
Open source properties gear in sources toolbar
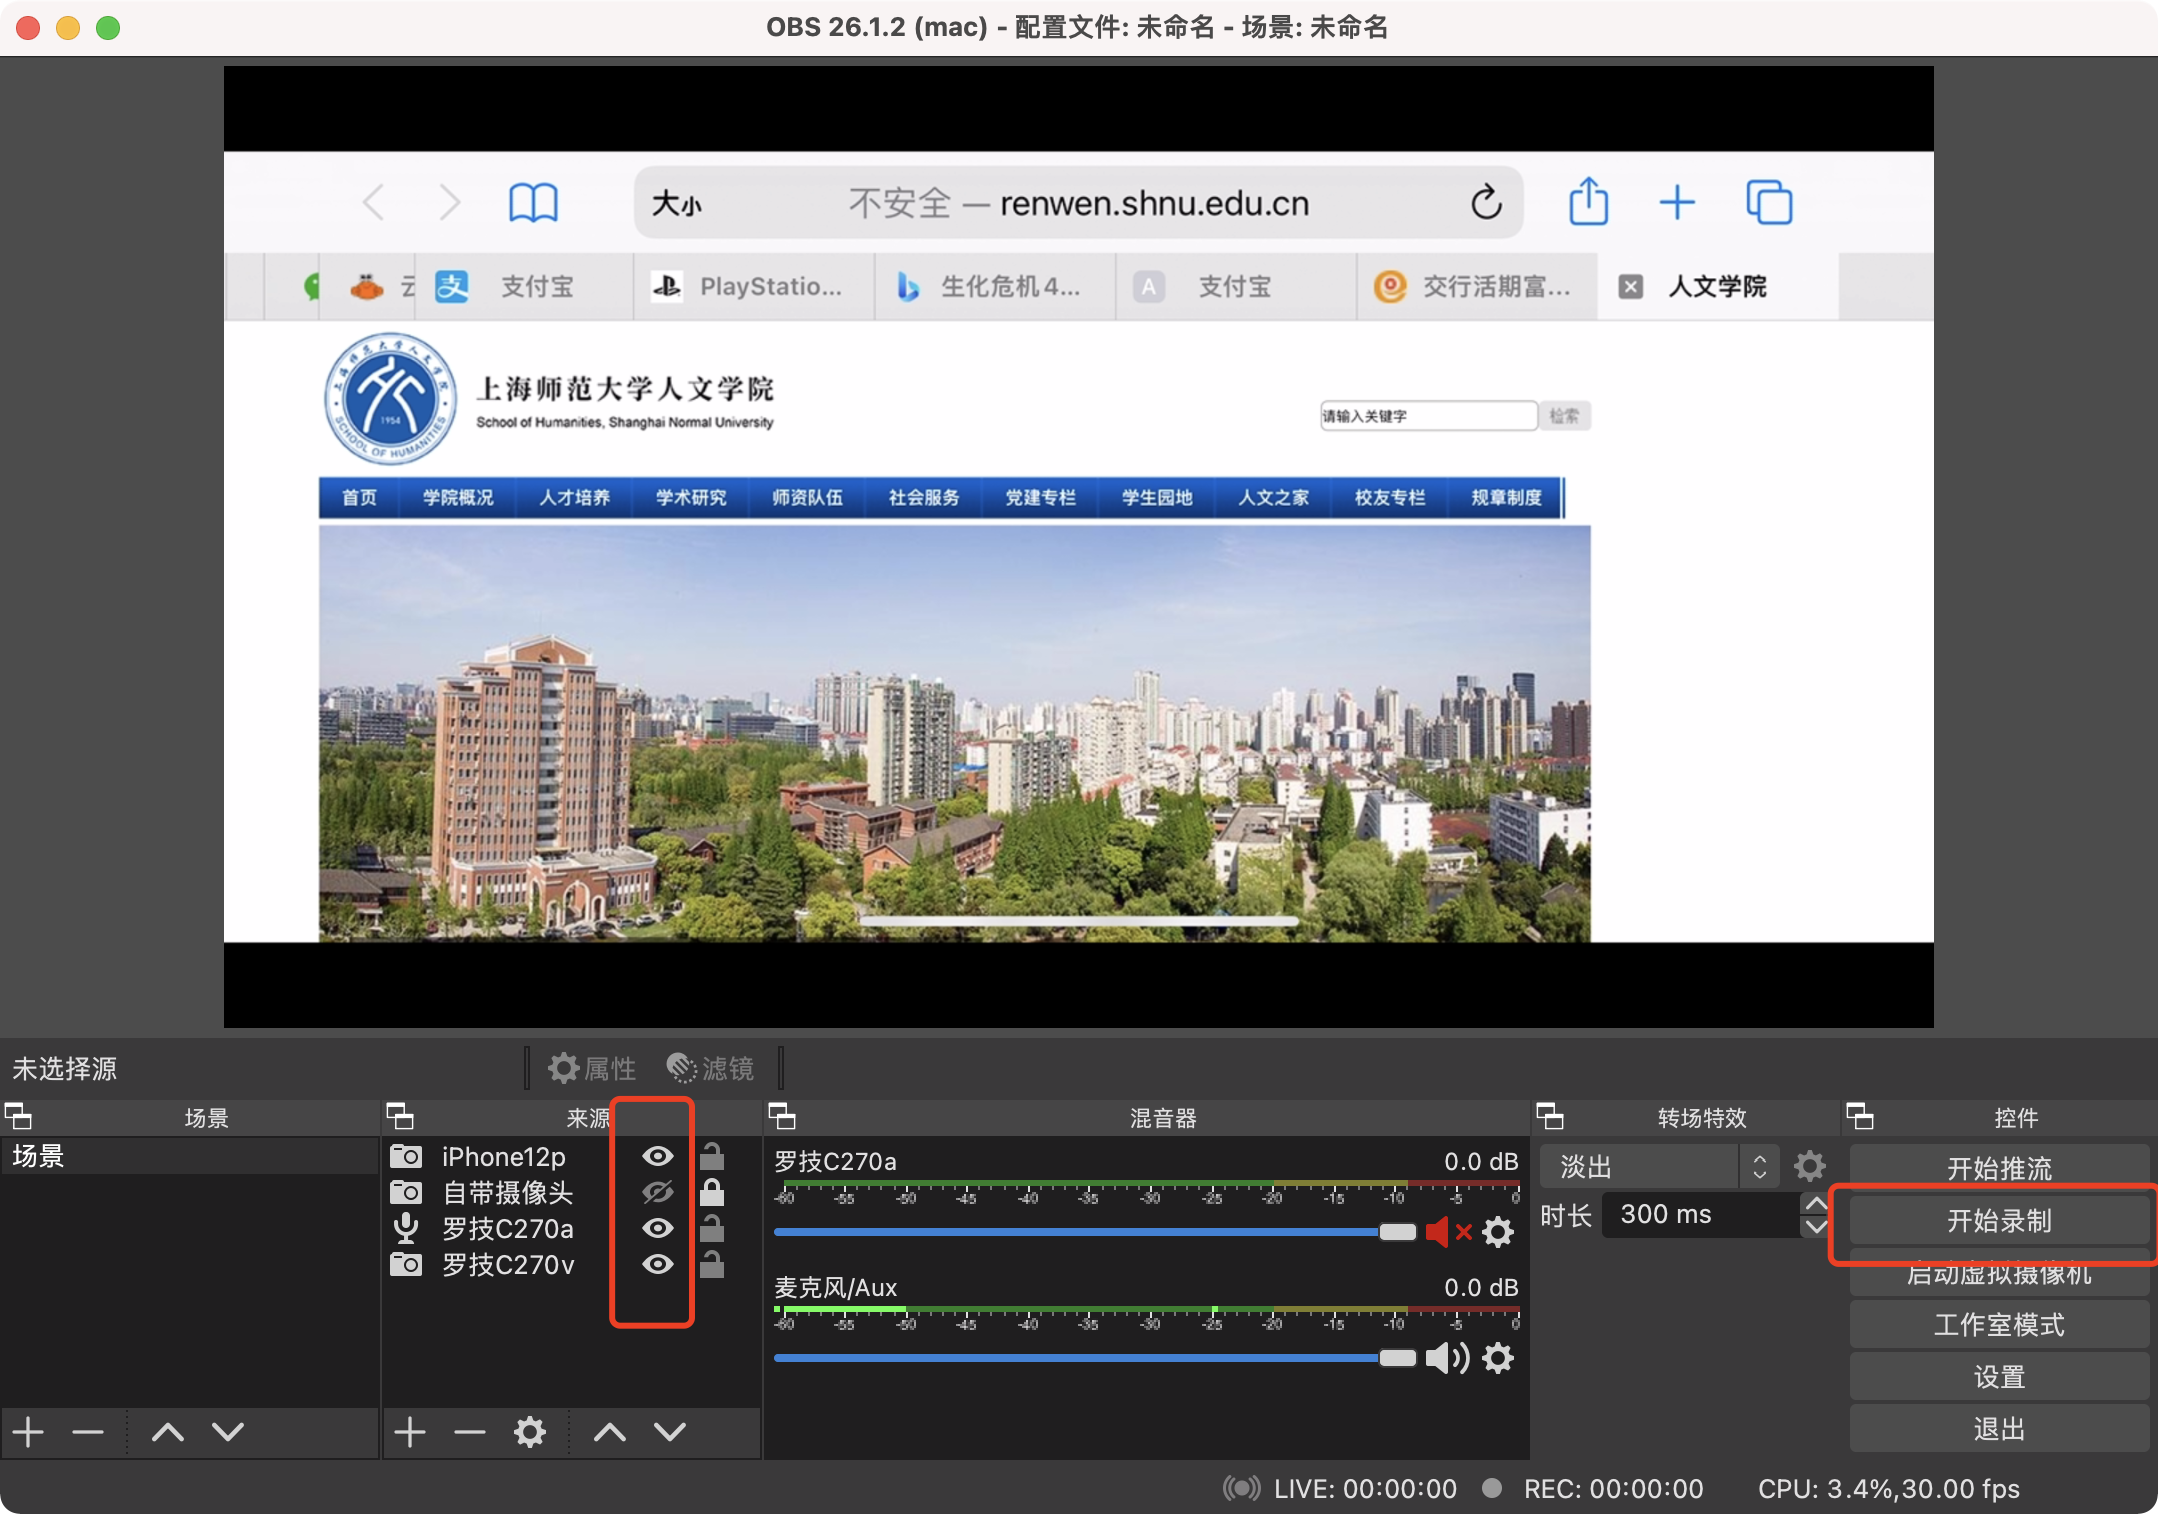coord(530,1432)
